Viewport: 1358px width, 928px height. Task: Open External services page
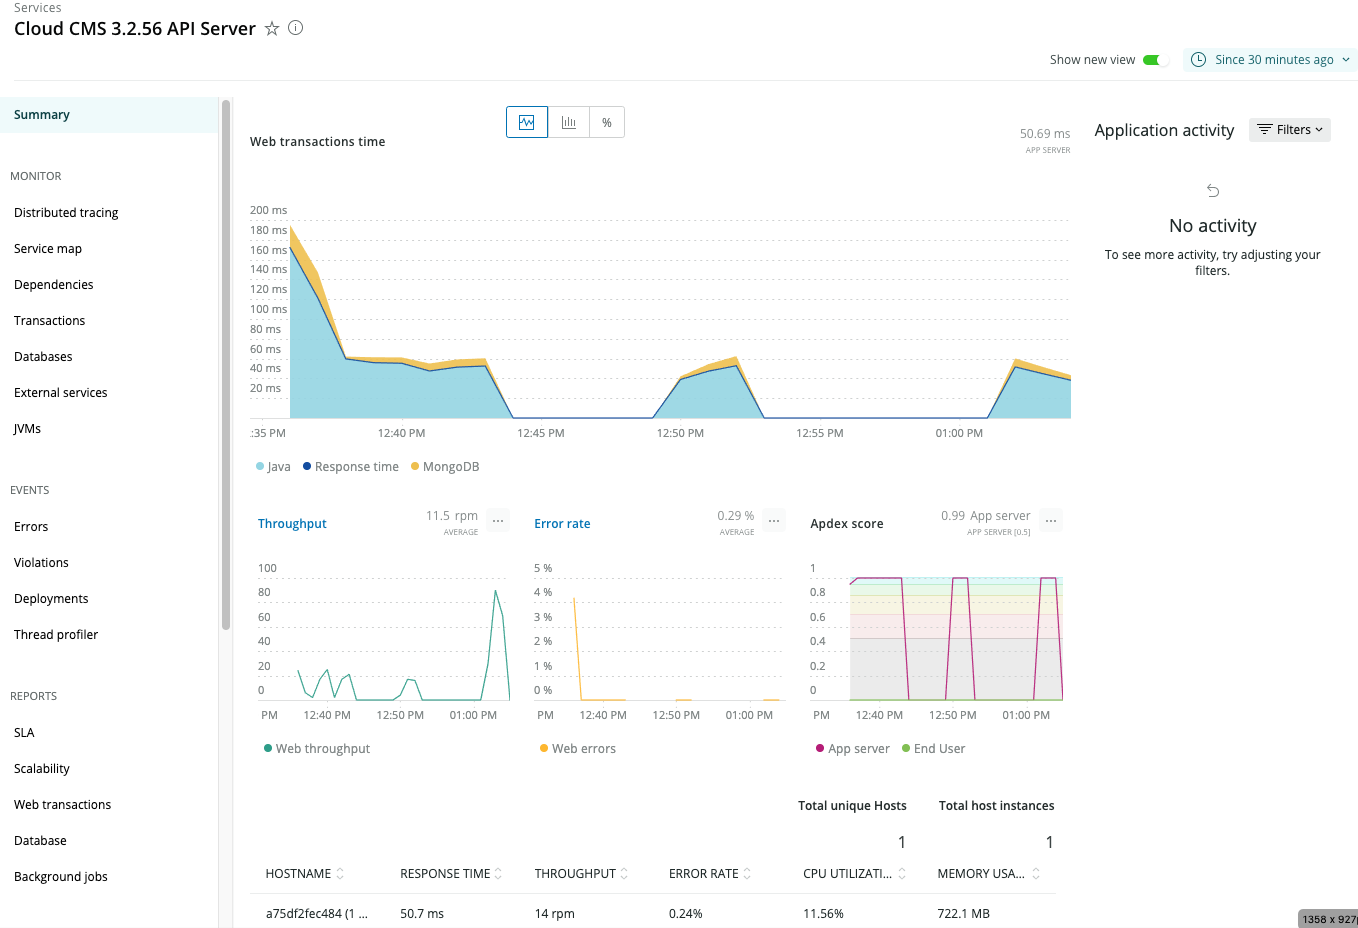click(x=61, y=393)
